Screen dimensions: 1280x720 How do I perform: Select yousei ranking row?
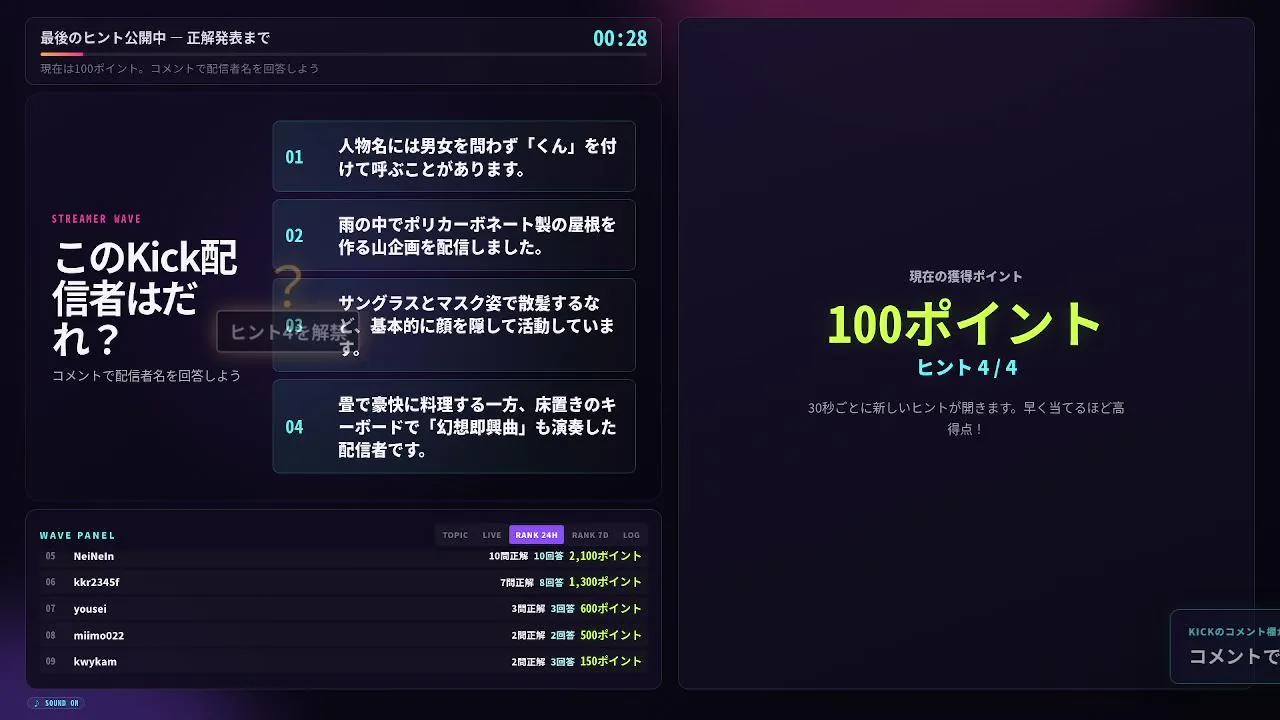343,609
